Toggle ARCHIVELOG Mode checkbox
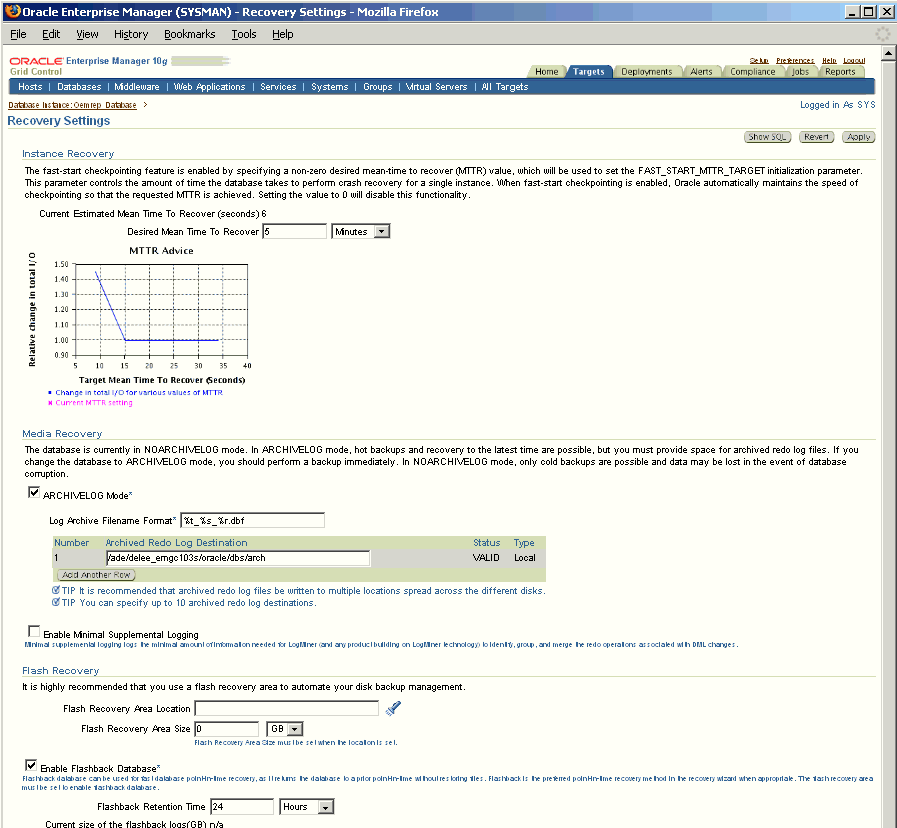Image resolution: width=897 pixels, height=828 pixels. (34, 493)
